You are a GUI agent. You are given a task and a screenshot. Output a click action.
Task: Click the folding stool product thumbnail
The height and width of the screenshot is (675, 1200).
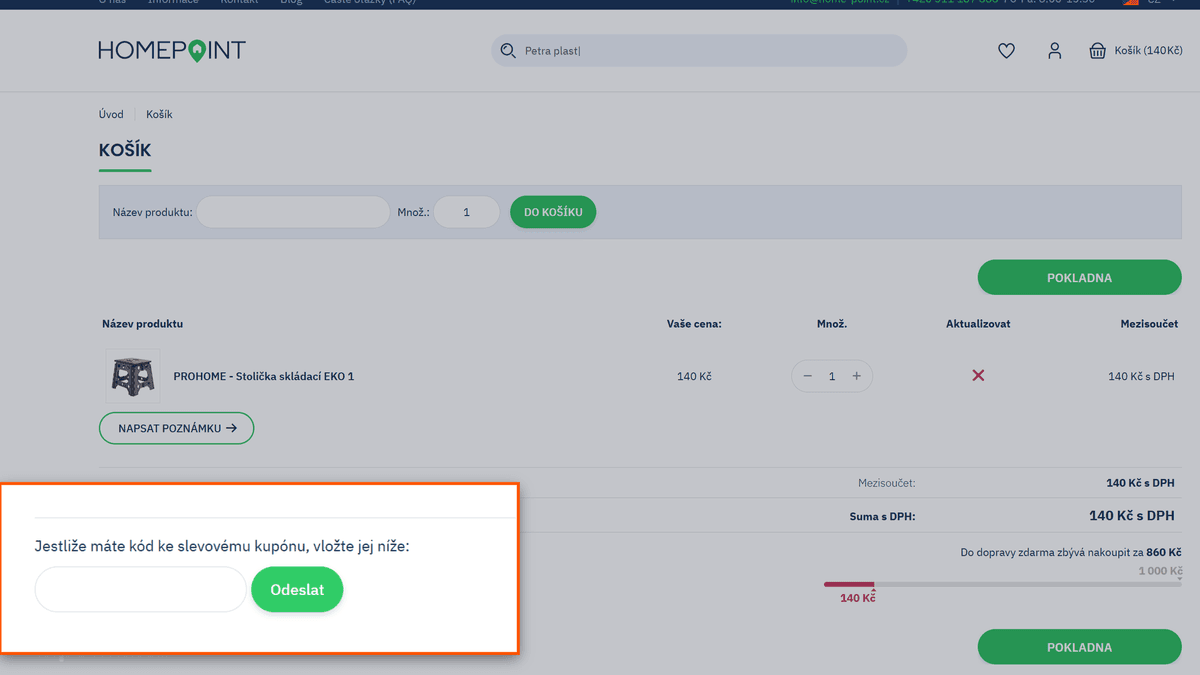(x=132, y=376)
